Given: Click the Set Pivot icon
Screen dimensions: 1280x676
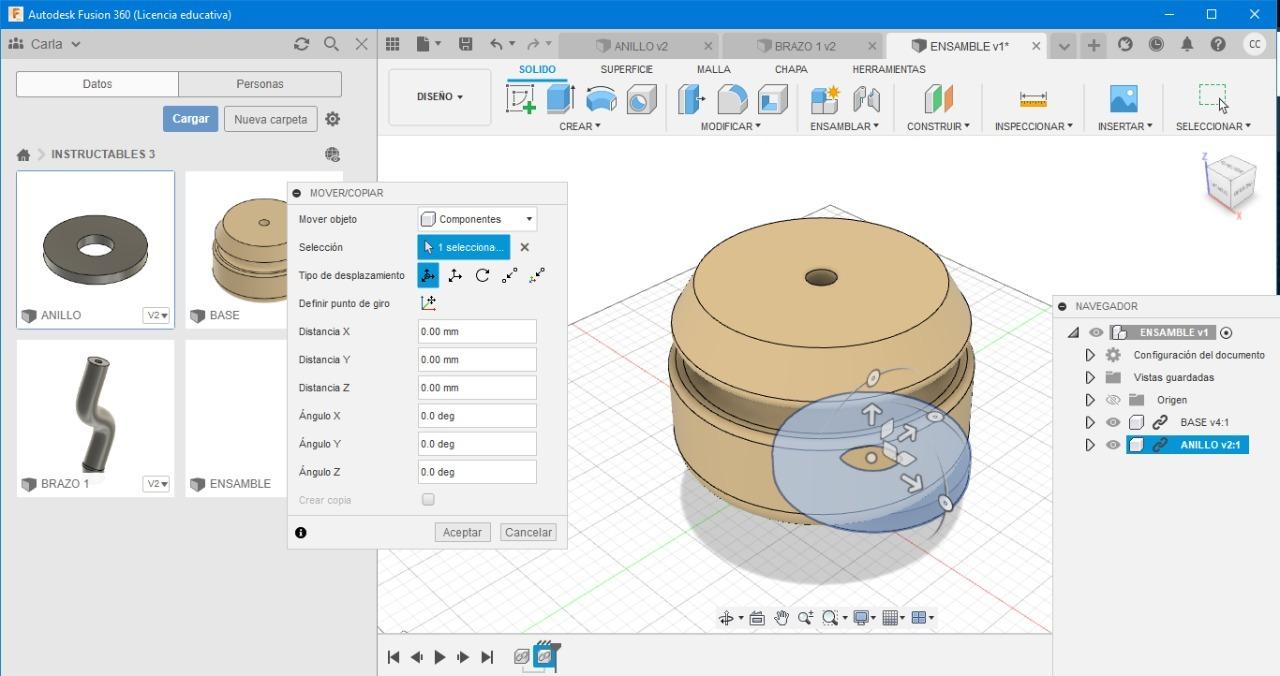Looking at the screenshot, I should point(428,303).
